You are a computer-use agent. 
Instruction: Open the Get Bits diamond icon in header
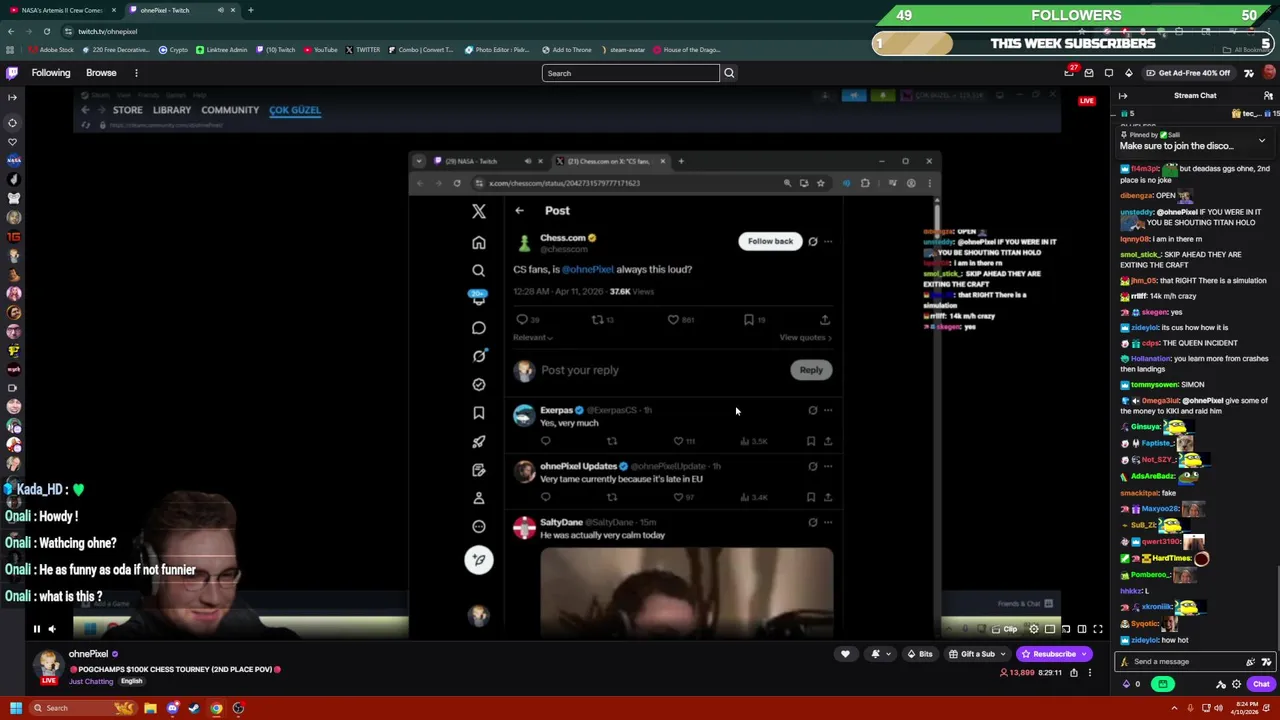[x=1129, y=73]
